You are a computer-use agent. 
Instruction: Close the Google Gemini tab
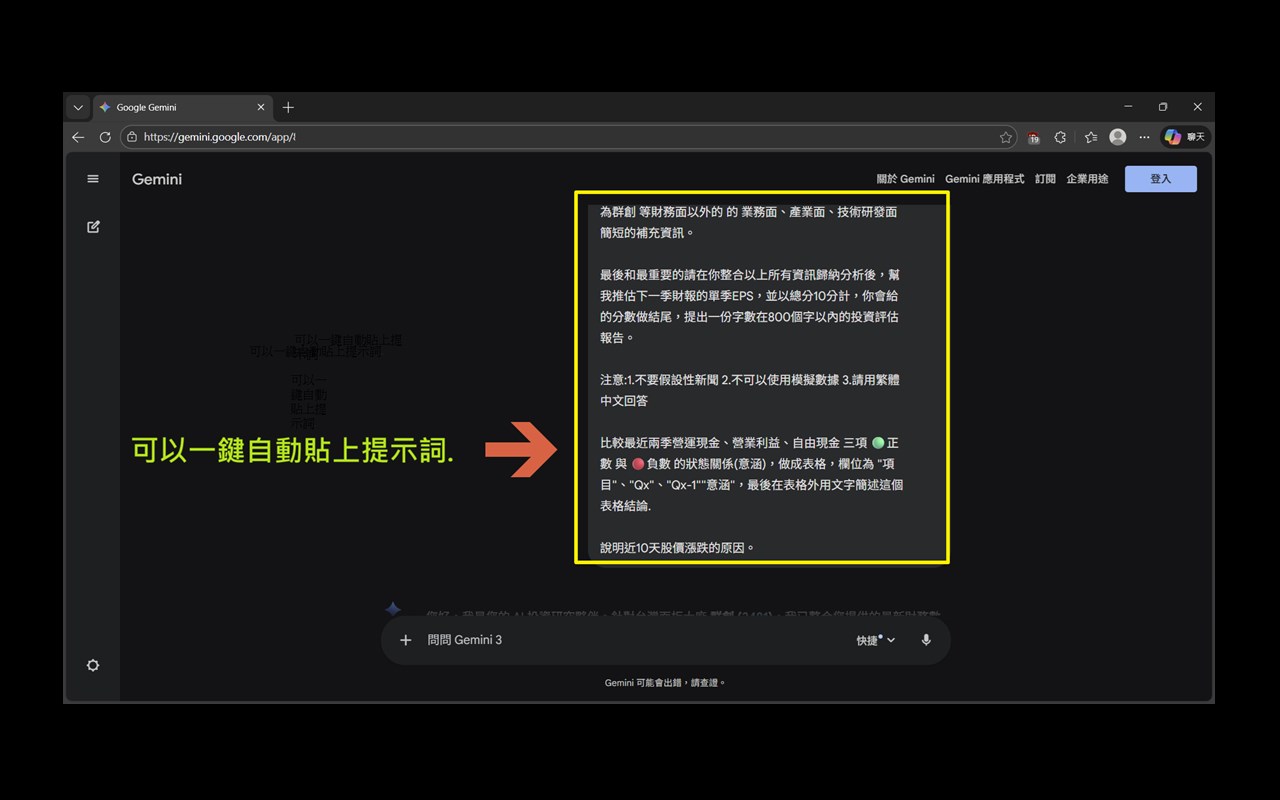(x=261, y=107)
